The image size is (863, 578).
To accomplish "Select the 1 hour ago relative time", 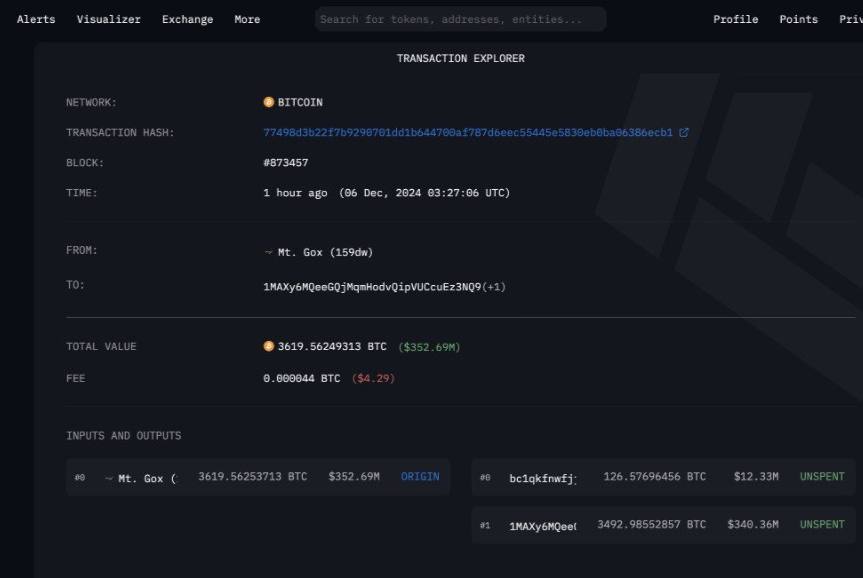I will (295, 193).
